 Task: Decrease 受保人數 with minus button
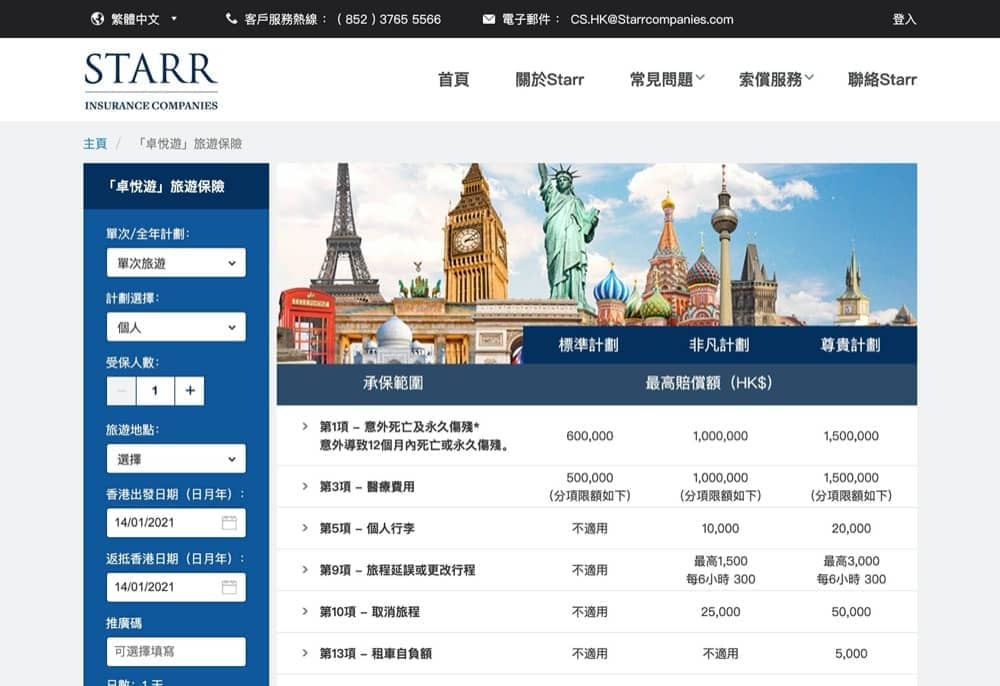click(x=121, y=391)
